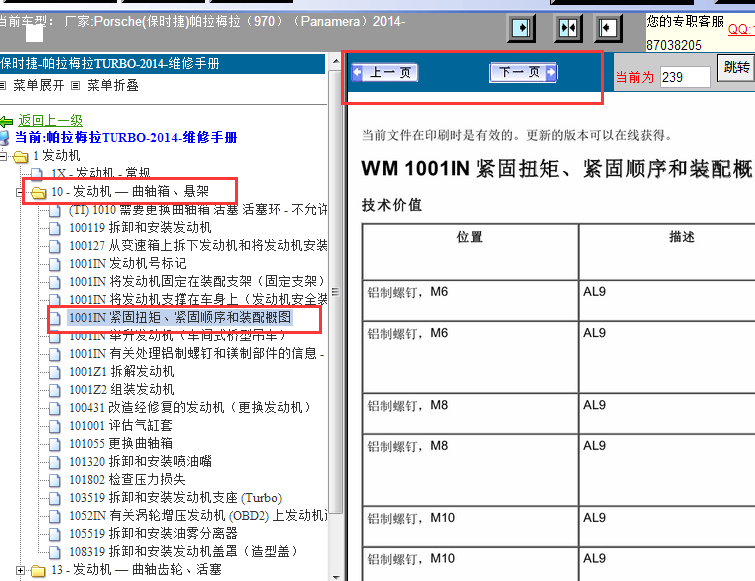
Task: Open 100431 改造经修复的发动机
Action: pos(190,407)
